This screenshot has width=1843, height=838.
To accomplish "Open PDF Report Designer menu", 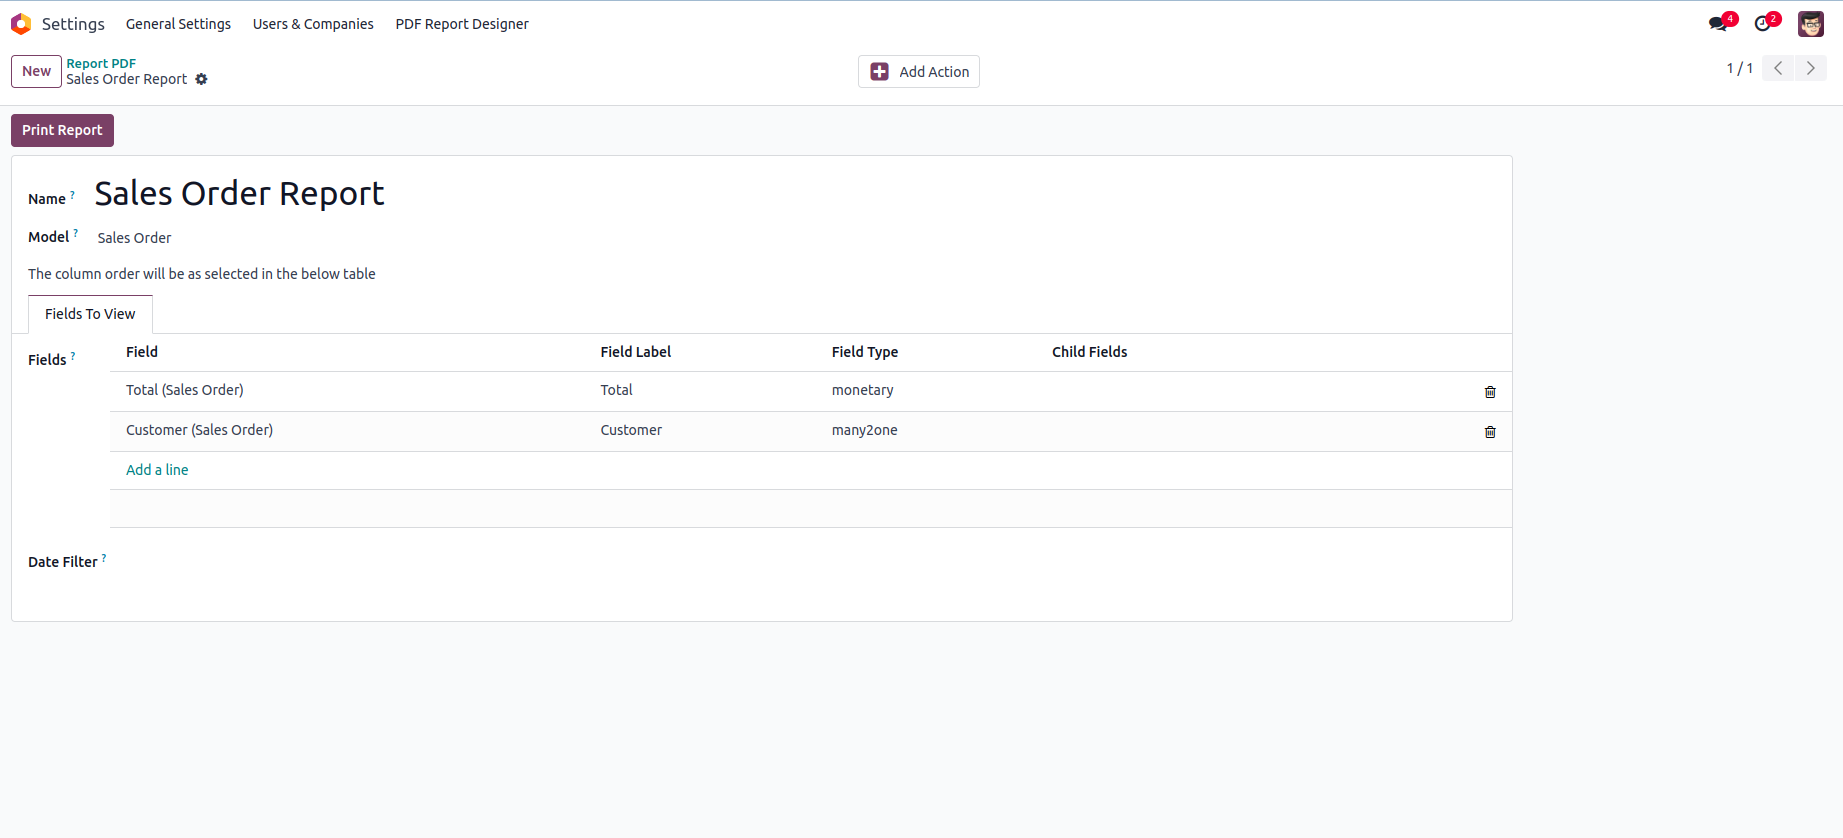I will coord(462,24).
